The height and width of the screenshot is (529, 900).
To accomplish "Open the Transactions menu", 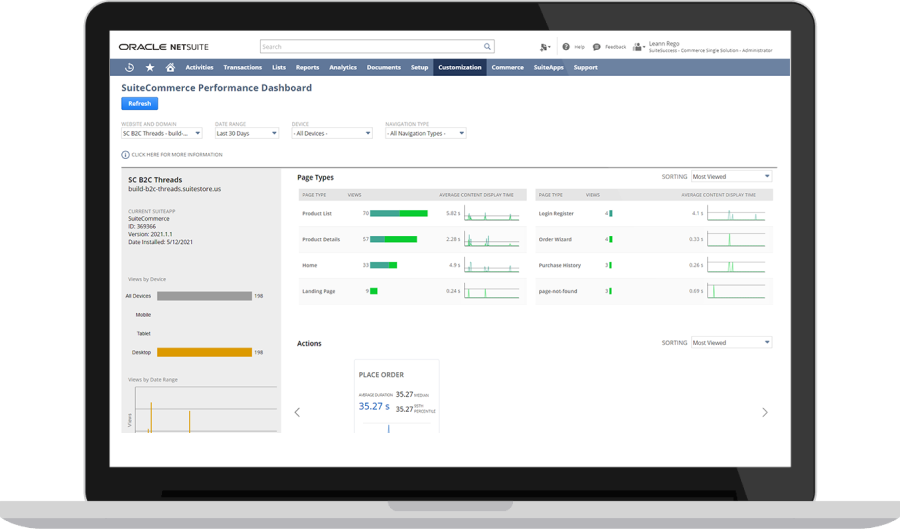I will pyautogui.click(x=242, y=68).
